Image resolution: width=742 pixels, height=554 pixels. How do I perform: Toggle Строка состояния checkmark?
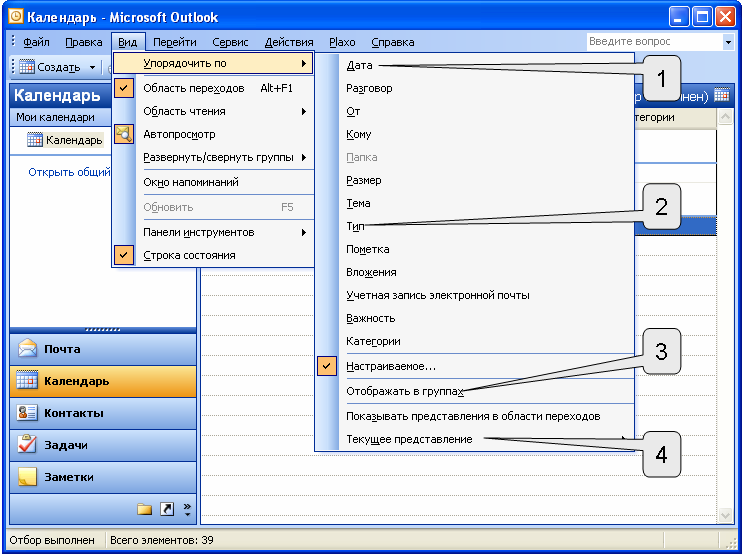124,255
